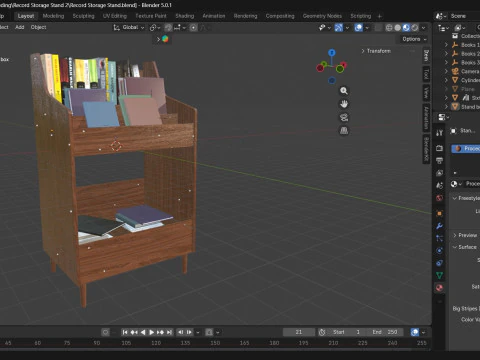Switch to the Sculpting workspace tab
Screen dimensions: 480x360
click(84, 16)
